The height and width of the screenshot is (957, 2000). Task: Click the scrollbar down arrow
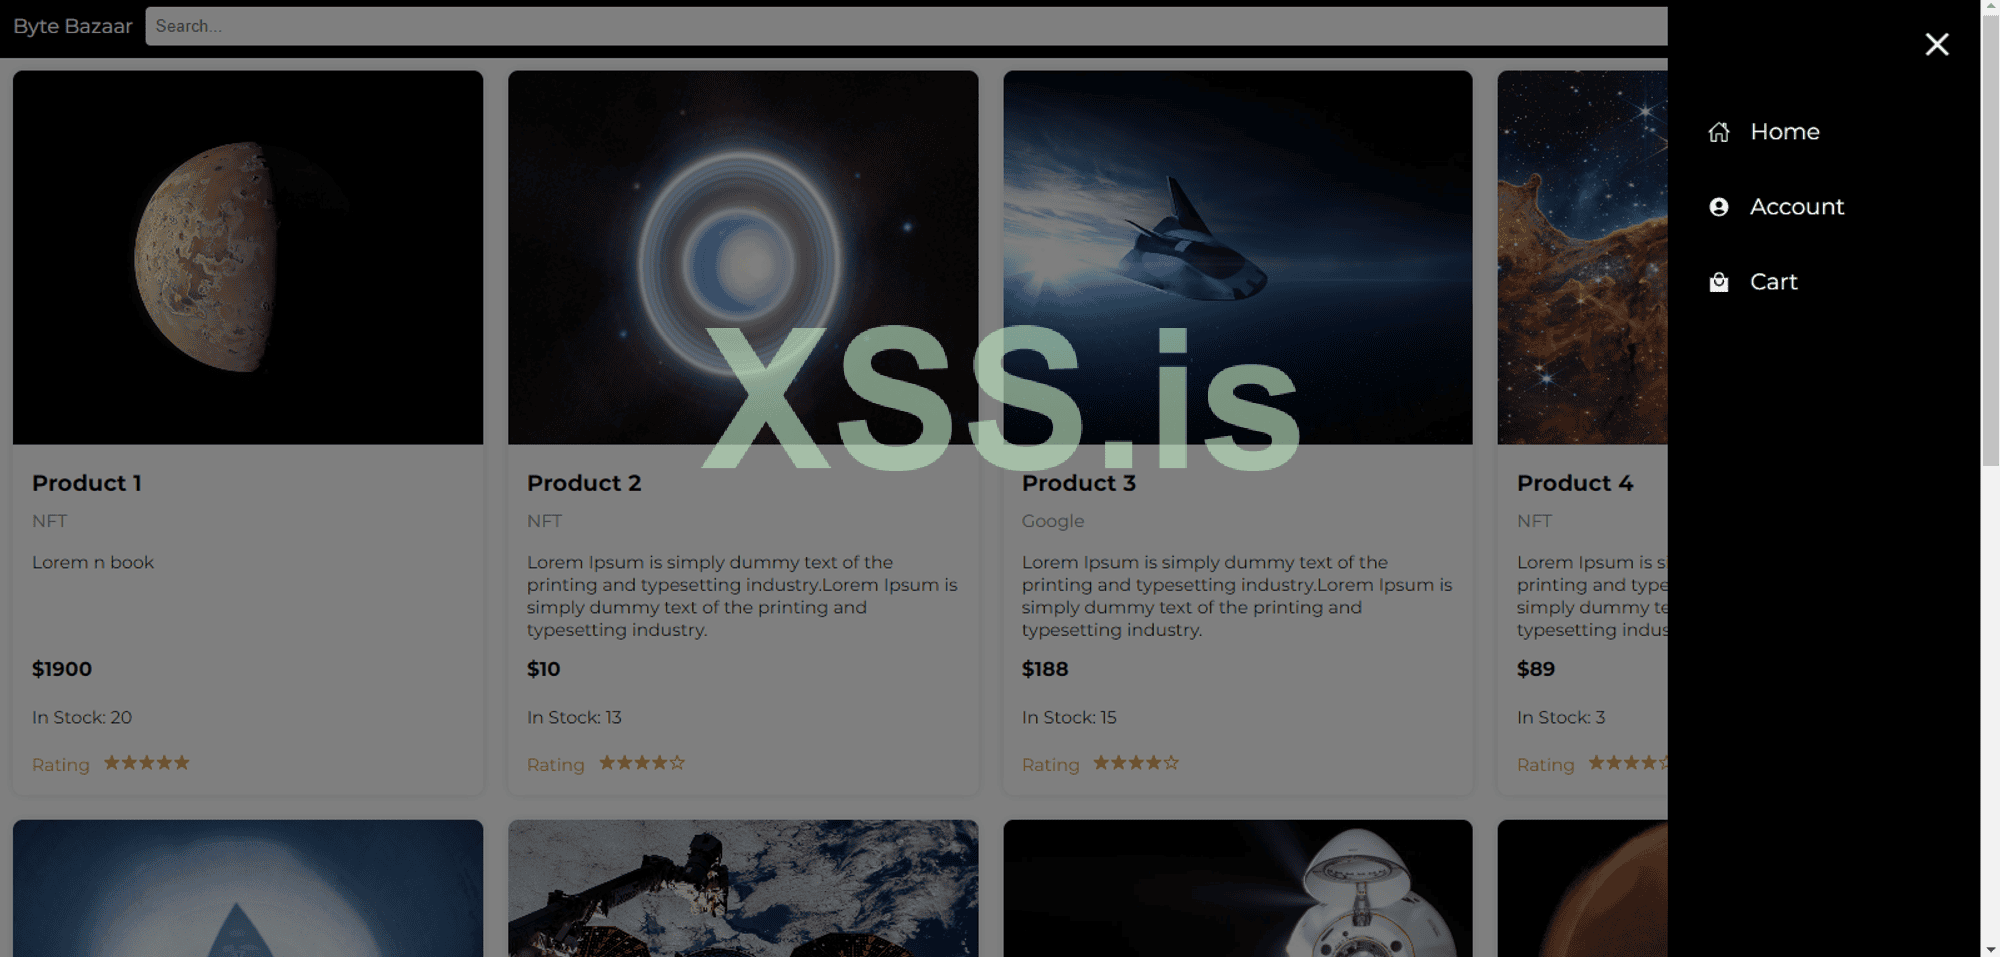(1990, 949)
